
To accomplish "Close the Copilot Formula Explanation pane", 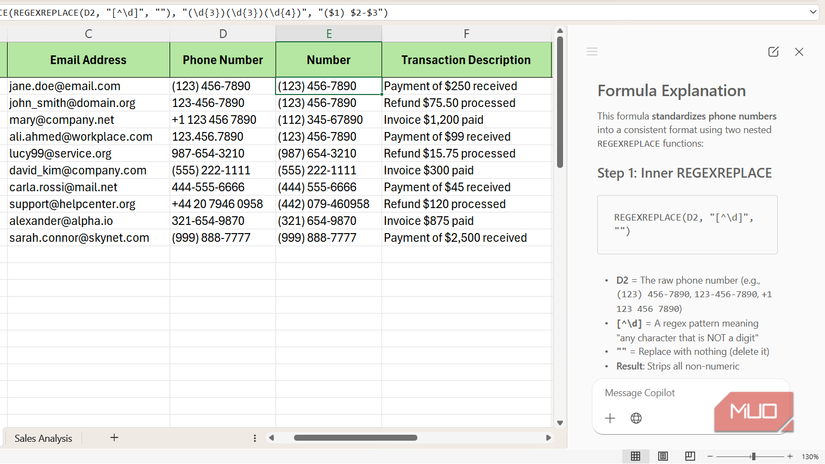I will [x=799, y=52].
